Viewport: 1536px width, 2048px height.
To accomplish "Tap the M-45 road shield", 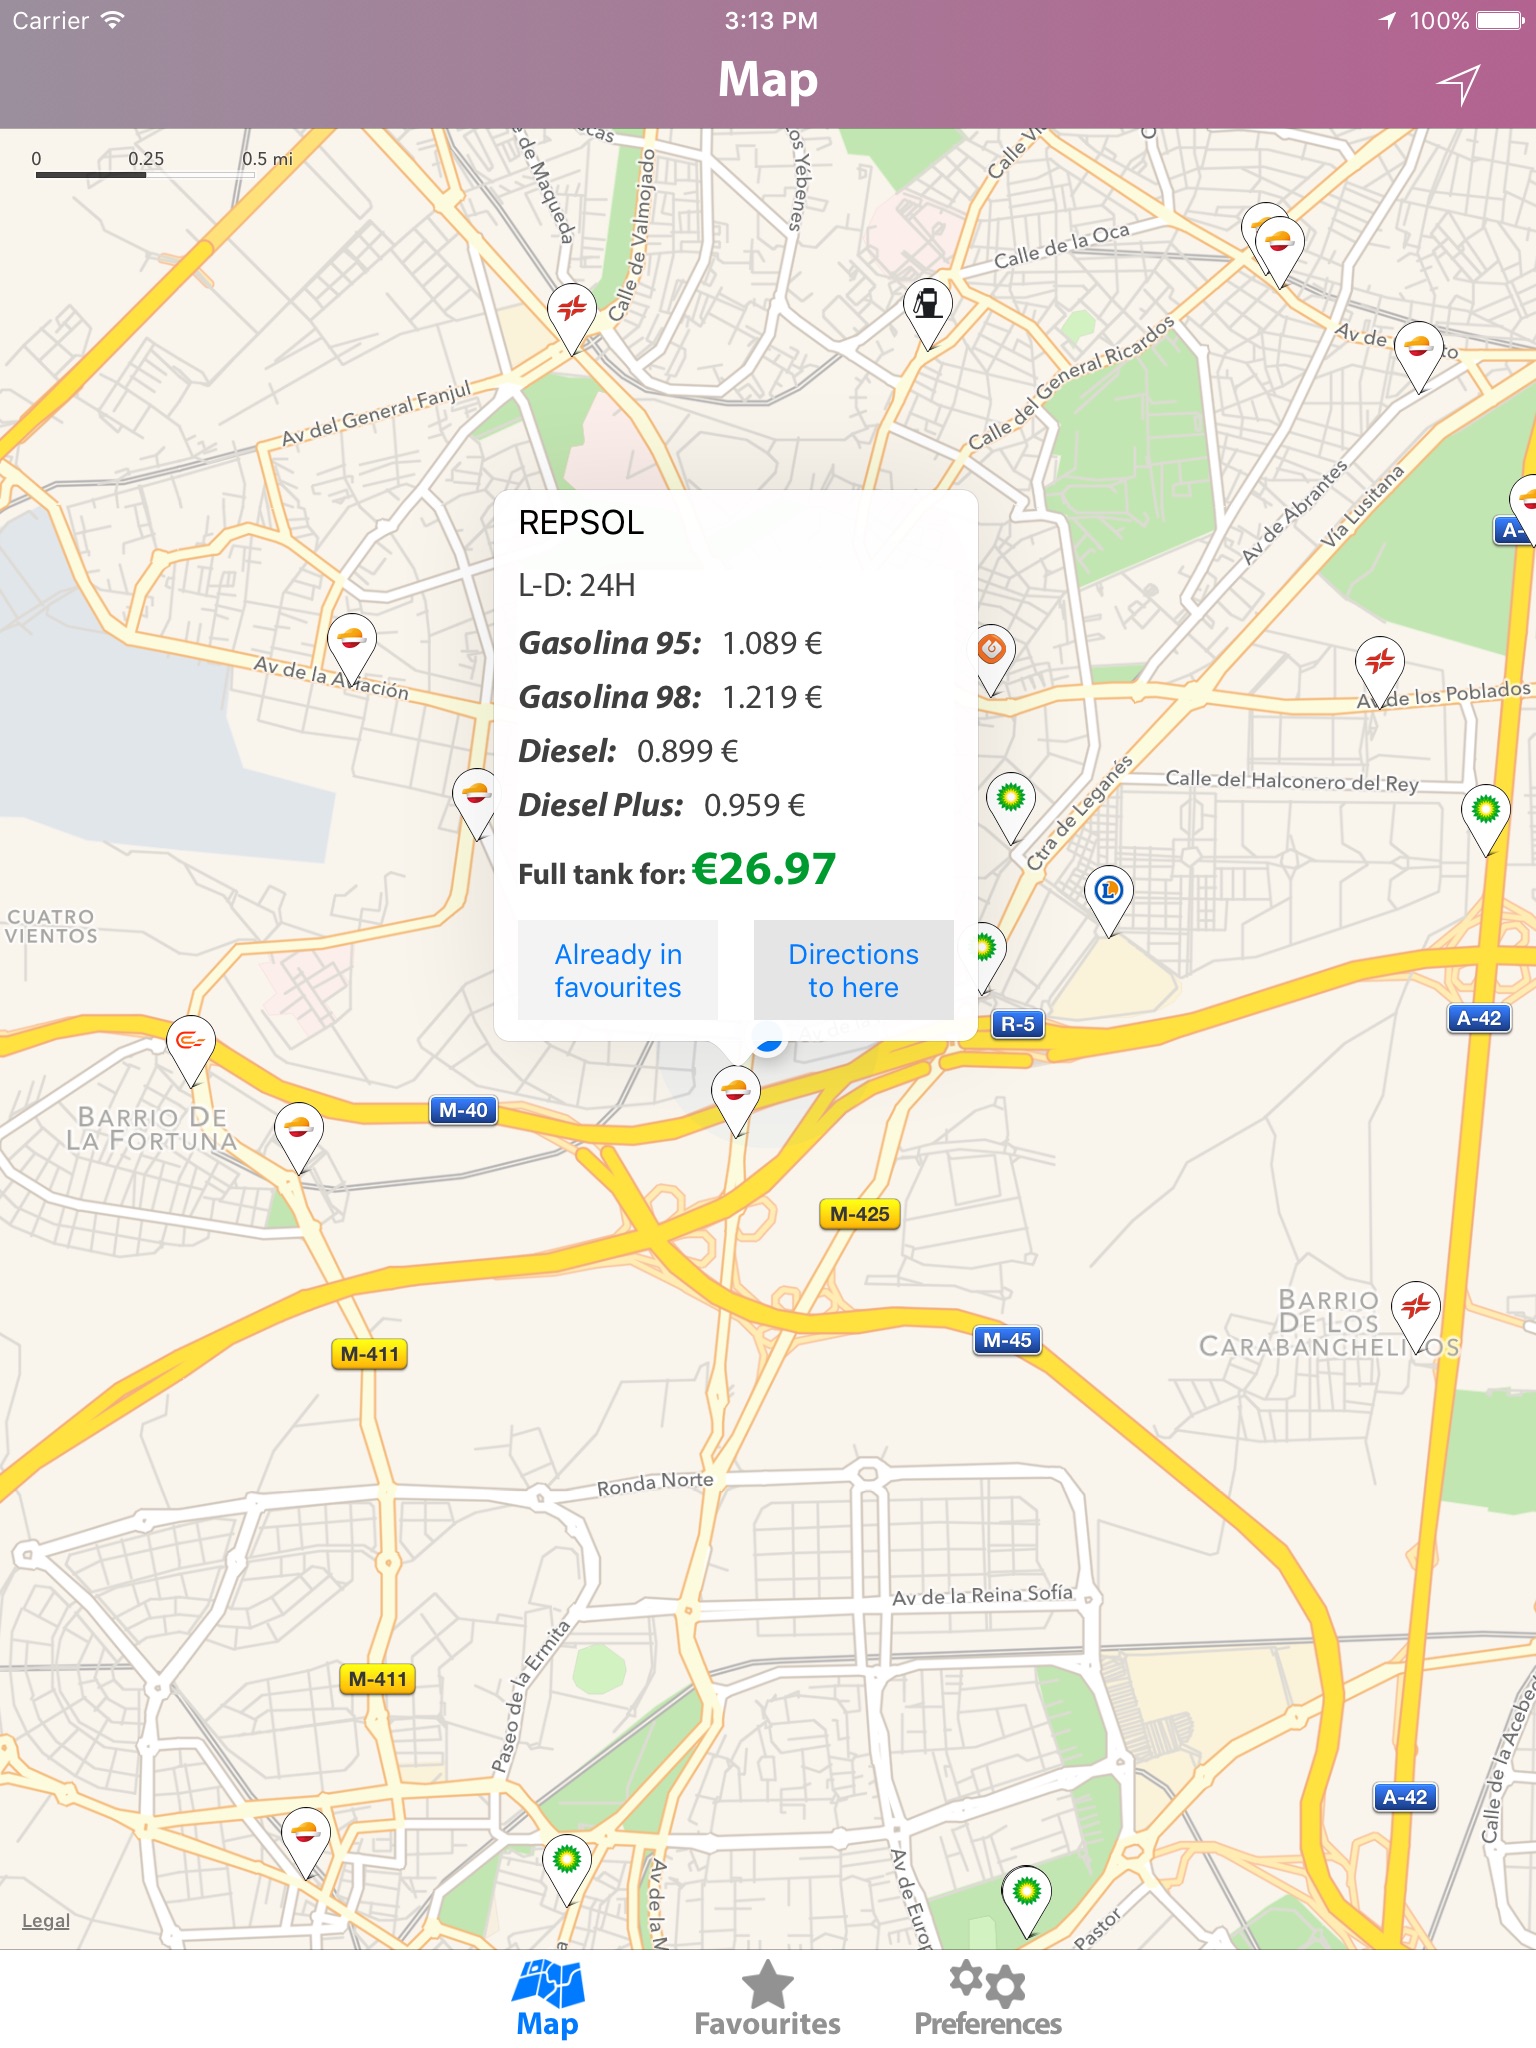I will coord(1007,1340).
